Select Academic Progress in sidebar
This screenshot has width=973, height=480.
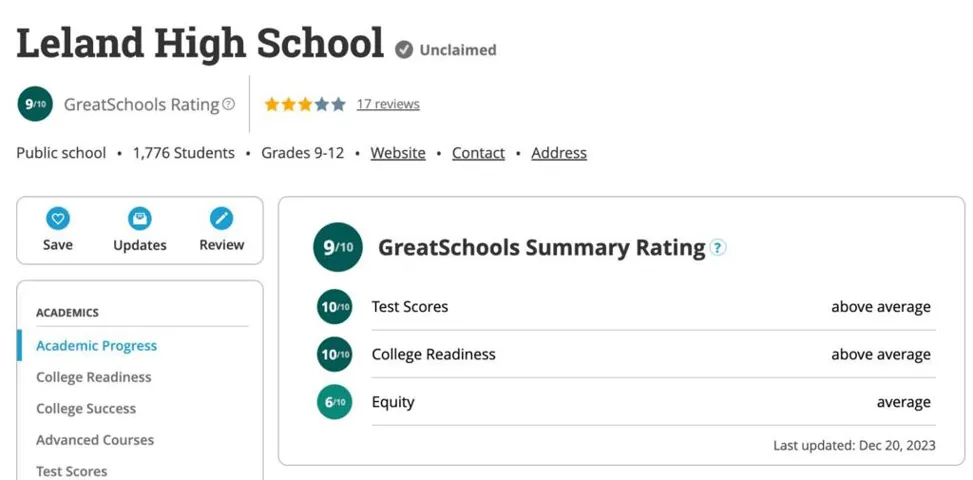coord(96,345)
